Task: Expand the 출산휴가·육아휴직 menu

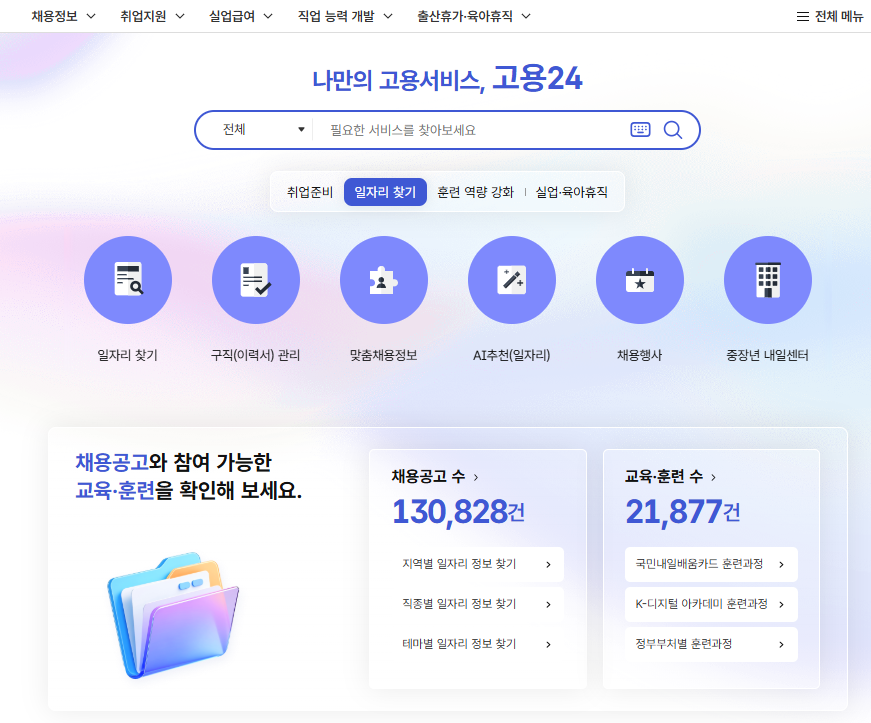Action: pyautogui.click(x=474, y=16)
